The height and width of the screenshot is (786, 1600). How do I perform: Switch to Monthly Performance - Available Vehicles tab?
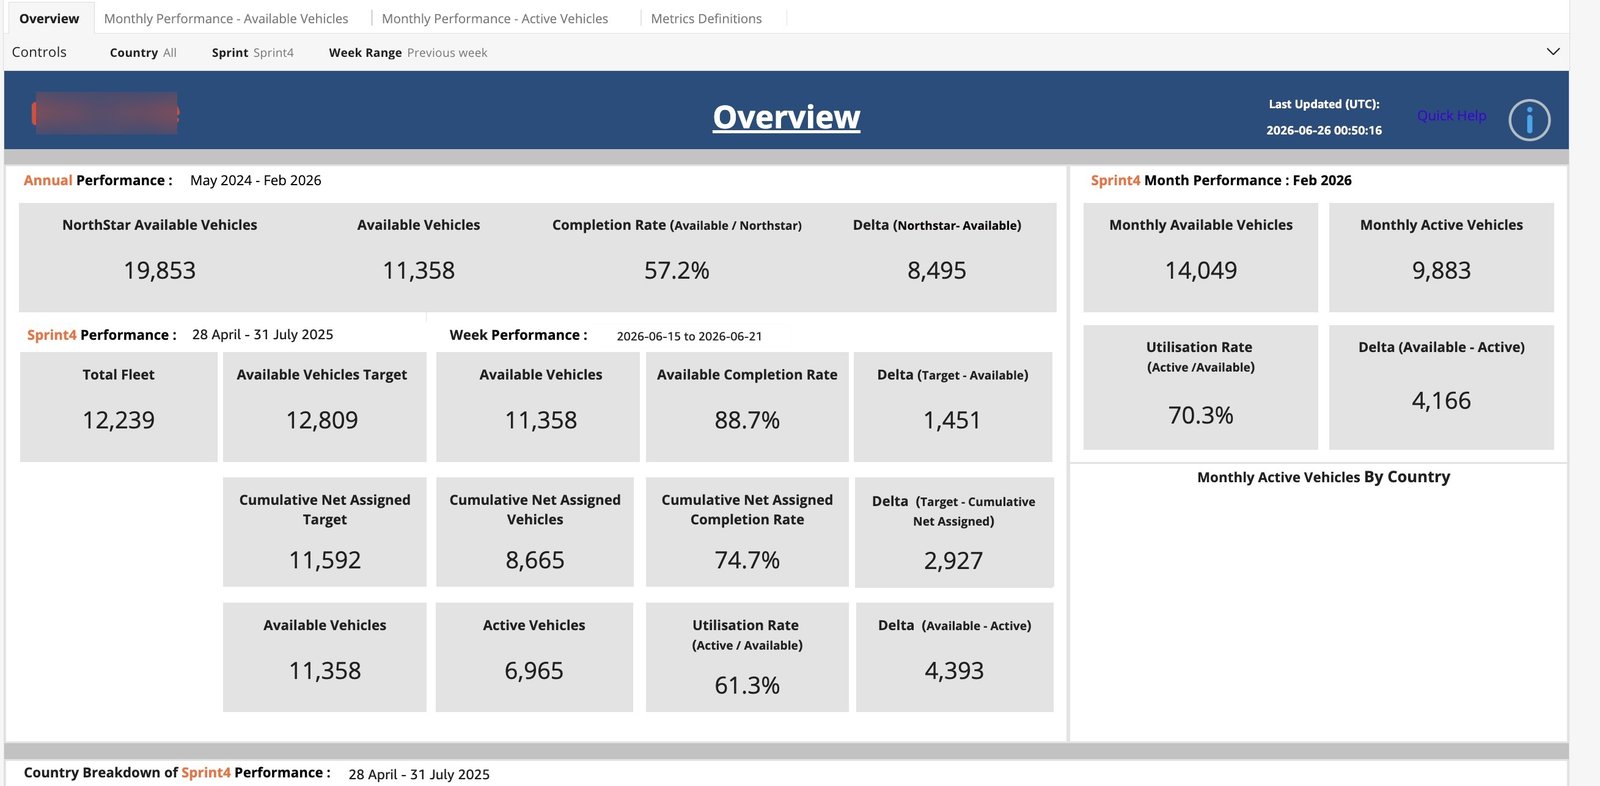[226, 18]
